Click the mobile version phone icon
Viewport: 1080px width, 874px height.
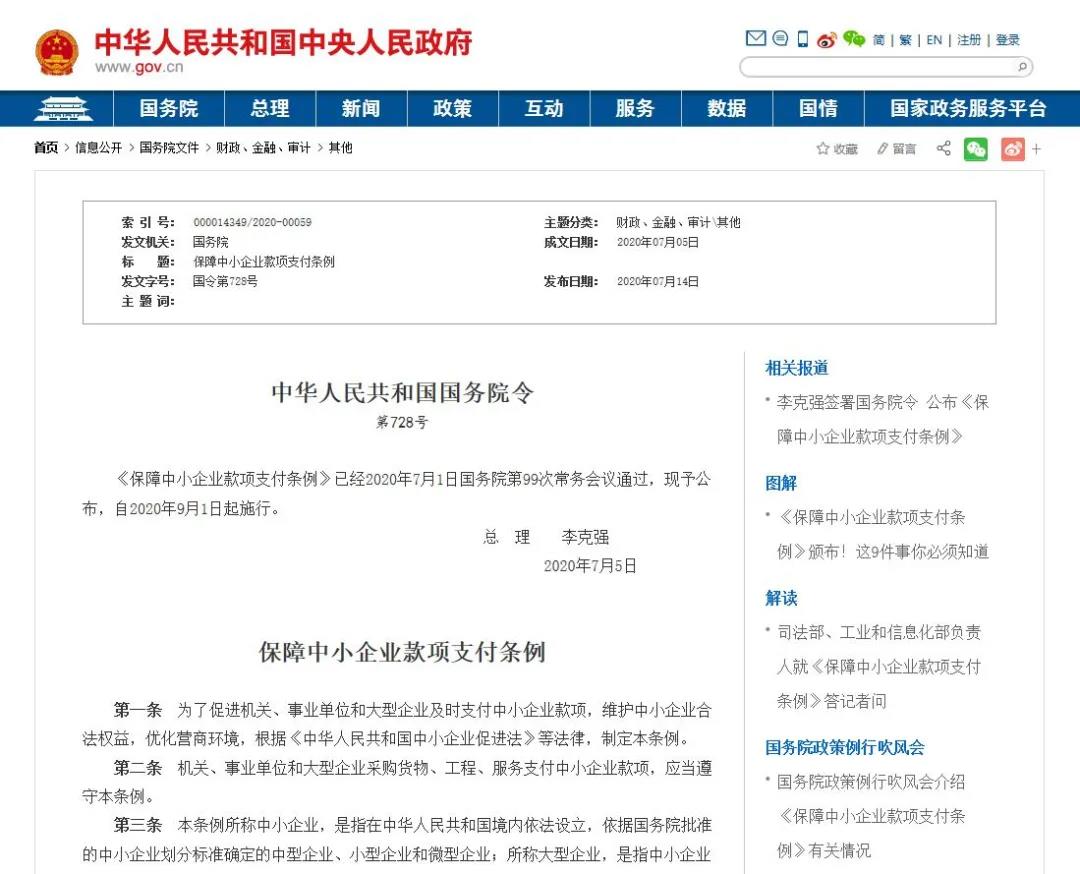803,40
